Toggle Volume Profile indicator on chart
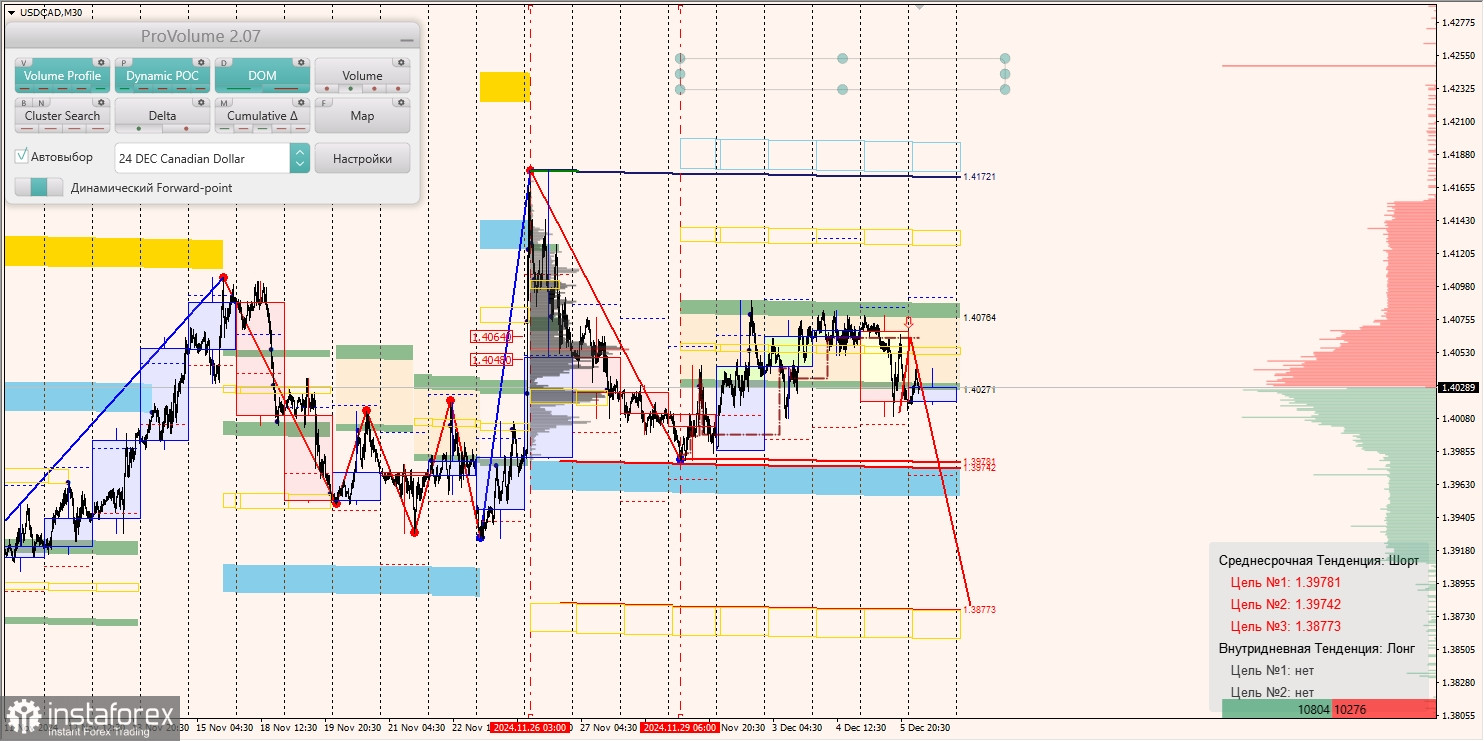Image resolution: width=1484 pixels, height=741 pixels. coord(62,76)
